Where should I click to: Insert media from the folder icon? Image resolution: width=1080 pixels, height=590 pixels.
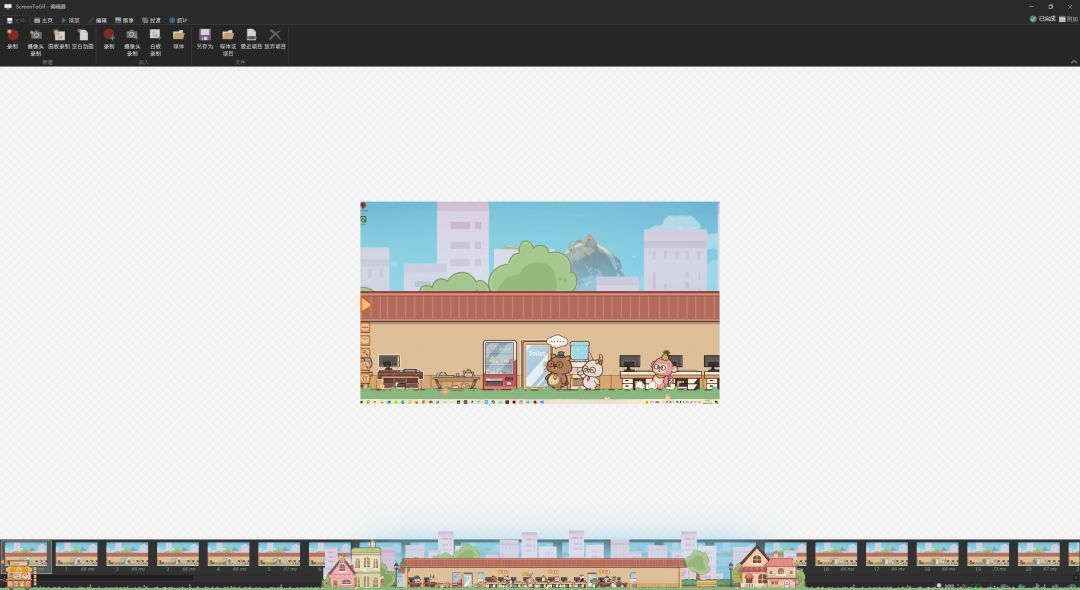click(x=178, y=40)
